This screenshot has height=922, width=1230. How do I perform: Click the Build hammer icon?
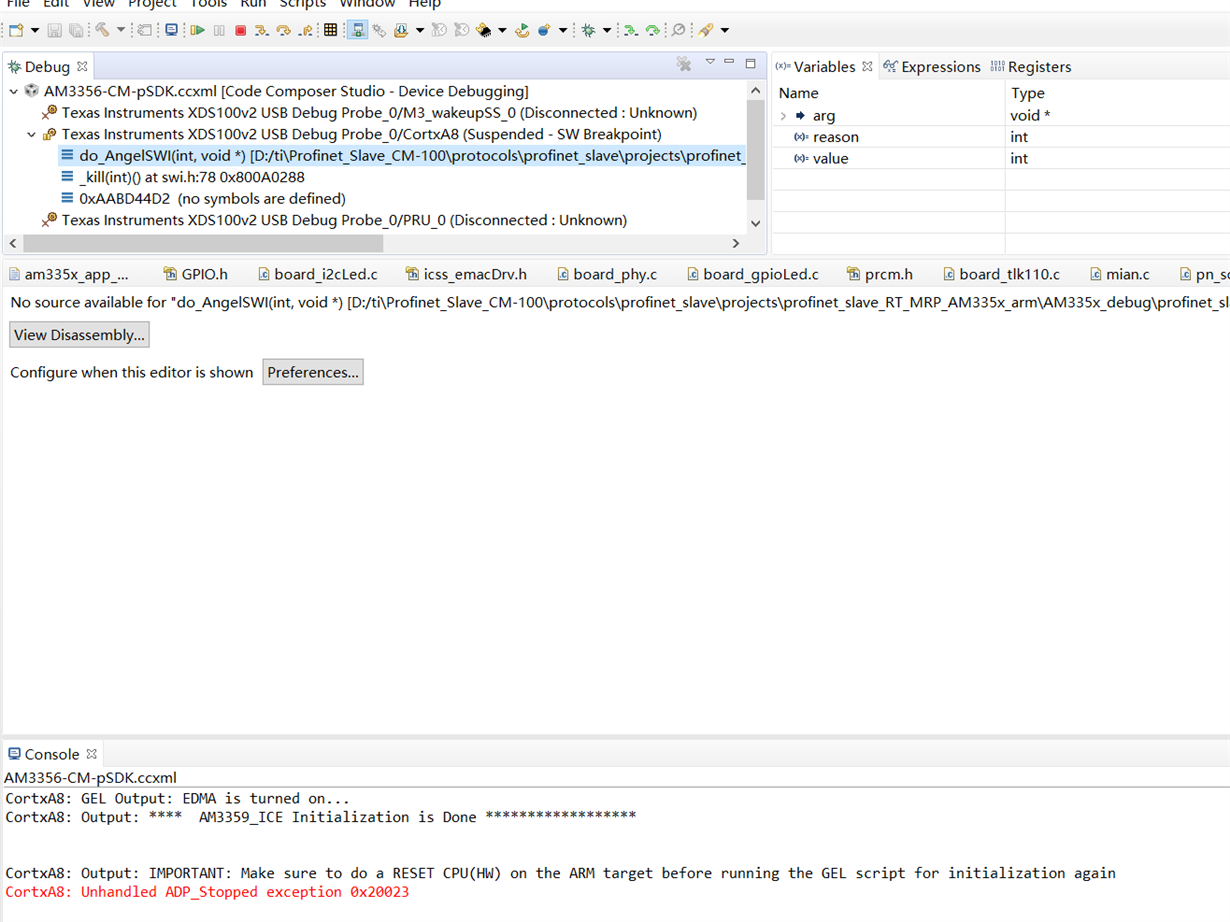(x=102, y=30)
